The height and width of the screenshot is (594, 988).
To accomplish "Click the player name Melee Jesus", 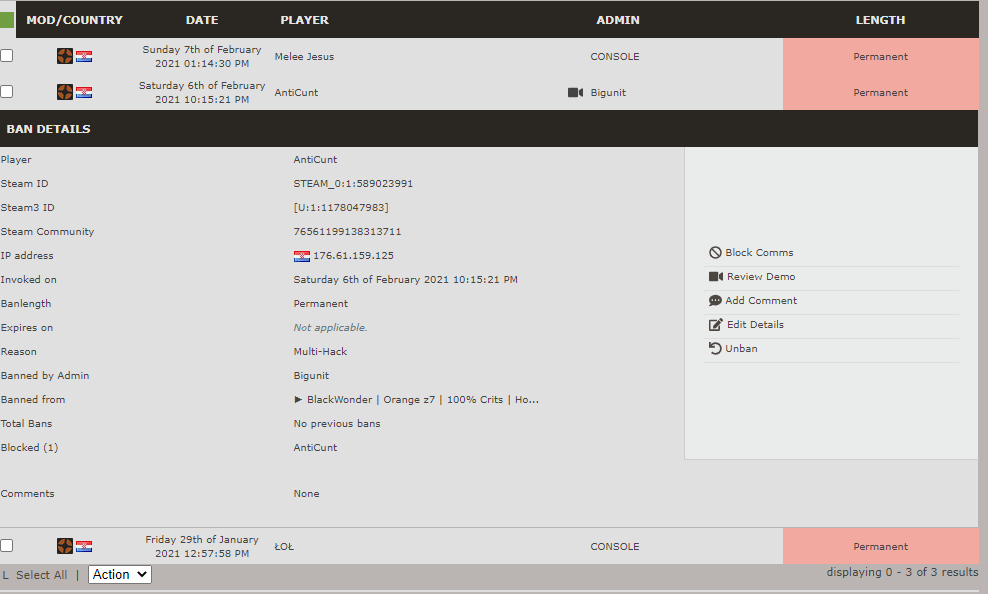I will [x=304, y=57].
